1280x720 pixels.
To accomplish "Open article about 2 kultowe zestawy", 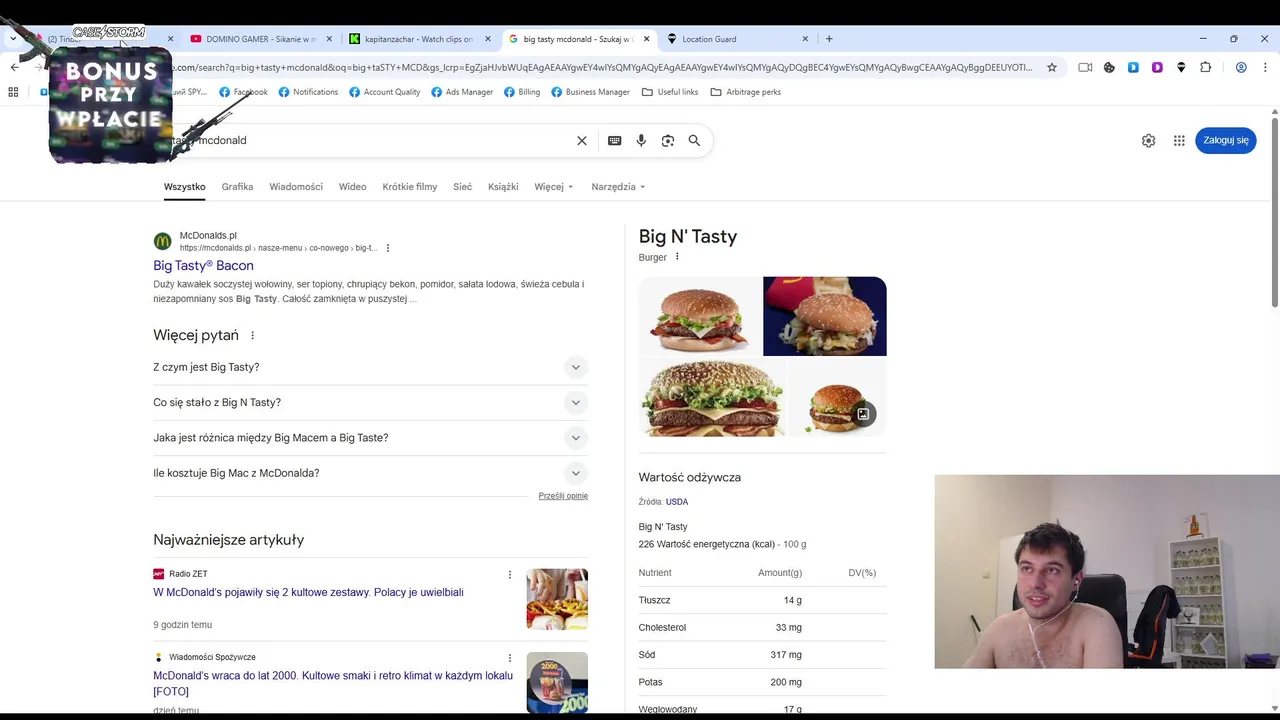I will click(x=308, y=593).
